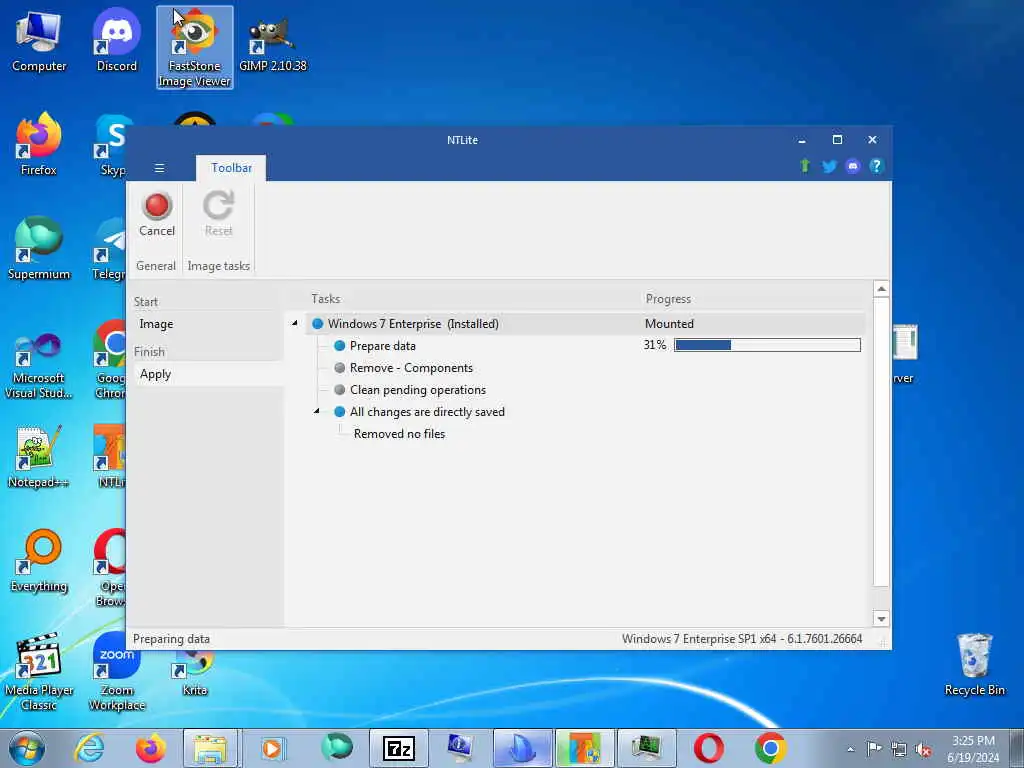
Task: Select Apply page in left sidebar
Action: click(155, 374)
